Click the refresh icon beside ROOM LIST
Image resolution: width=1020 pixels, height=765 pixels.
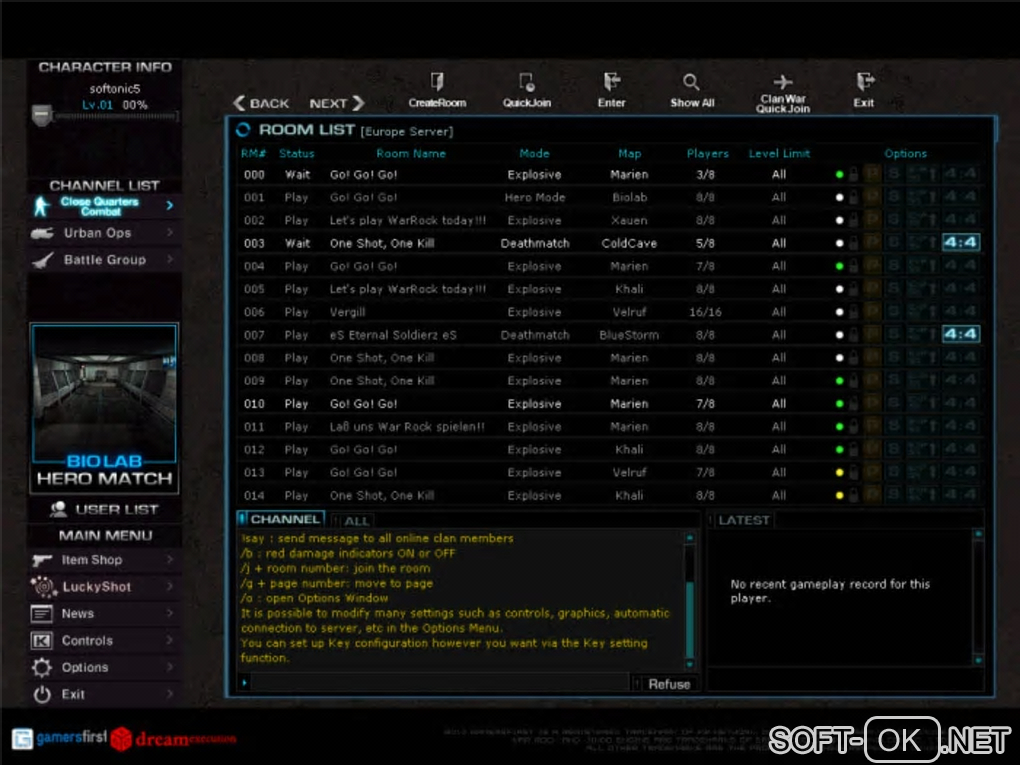click(243, 130)
